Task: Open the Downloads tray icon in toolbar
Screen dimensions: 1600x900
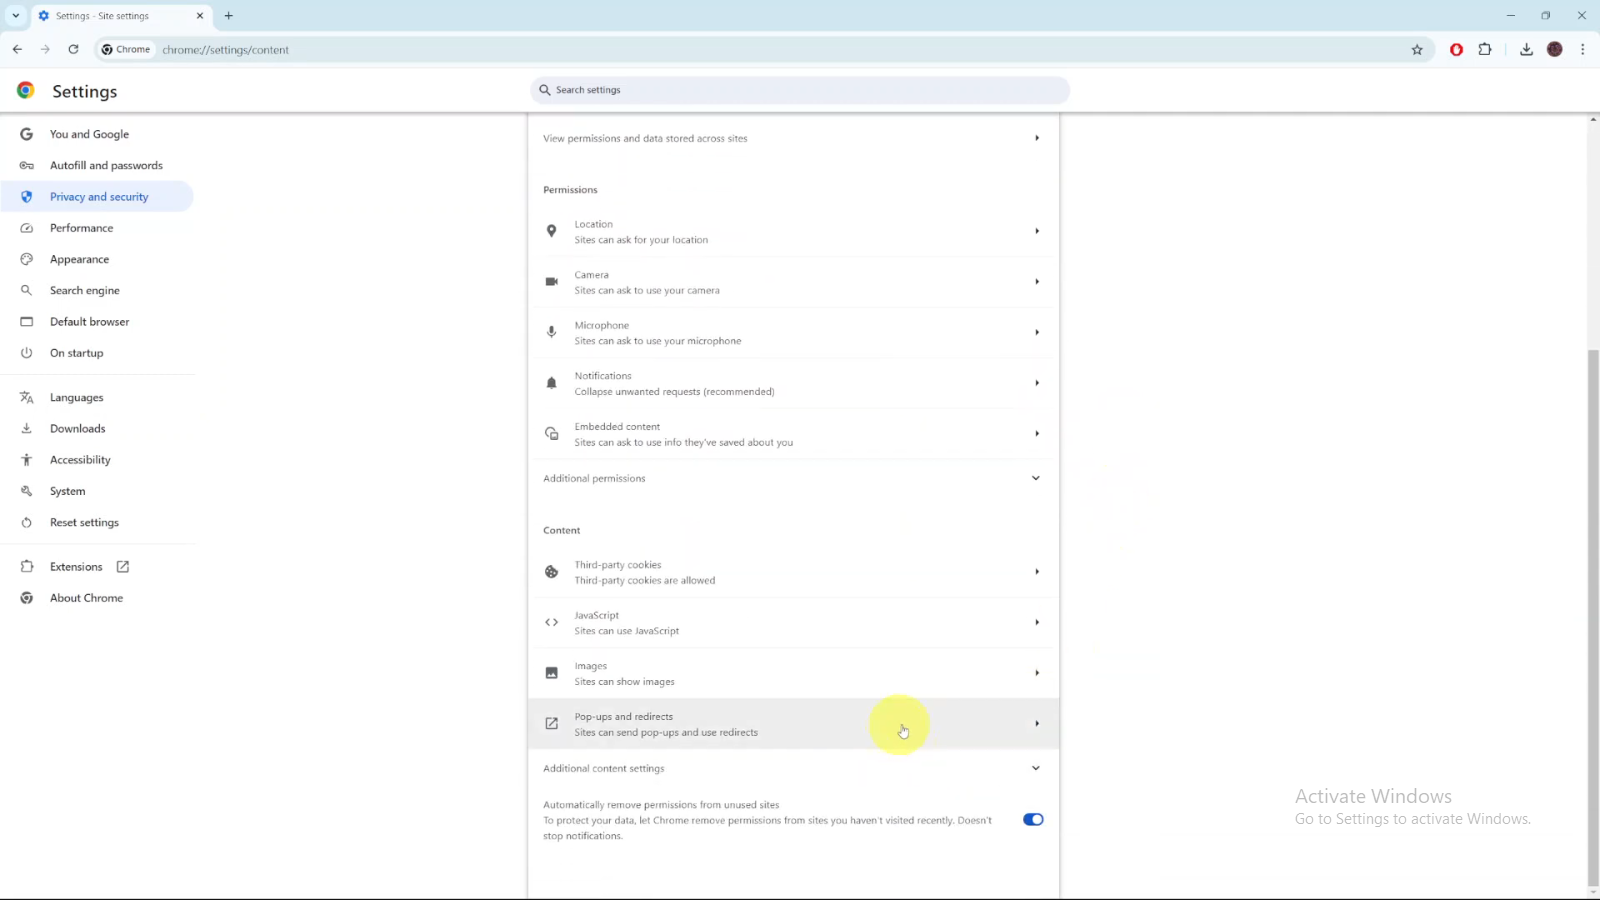Action: pos(1526,49)
